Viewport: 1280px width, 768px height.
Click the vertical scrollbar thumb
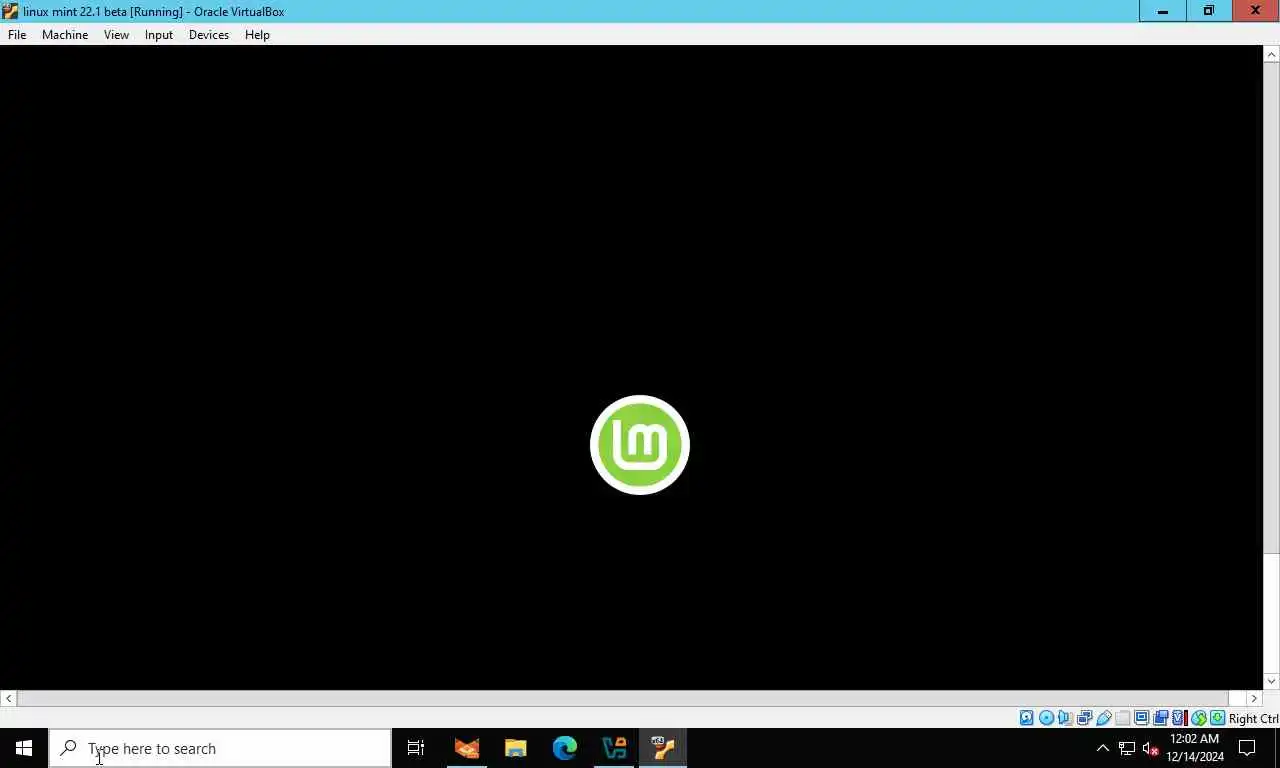[x=1272, y=306]
